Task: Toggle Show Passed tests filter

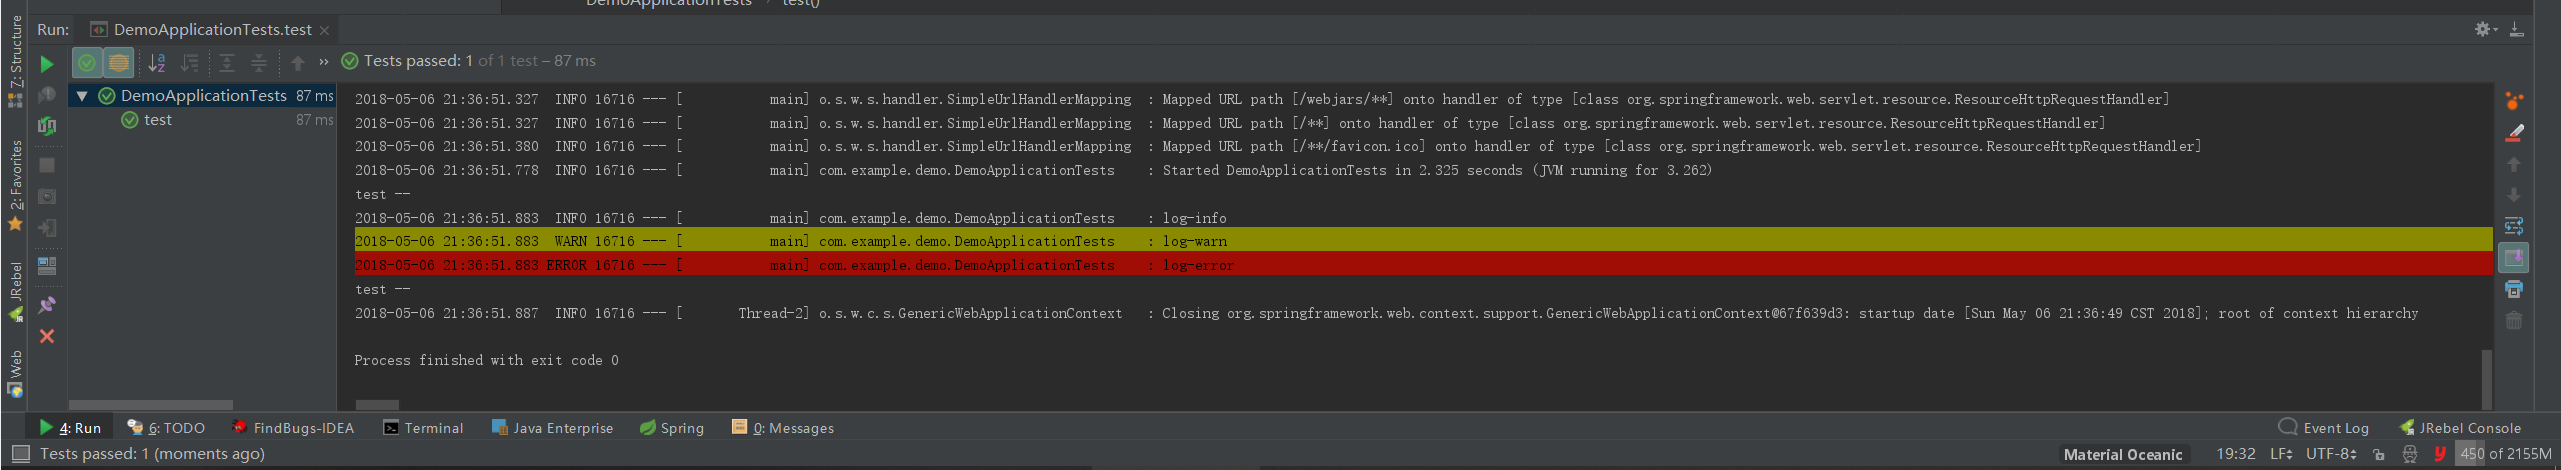Action: coord(87,63)
